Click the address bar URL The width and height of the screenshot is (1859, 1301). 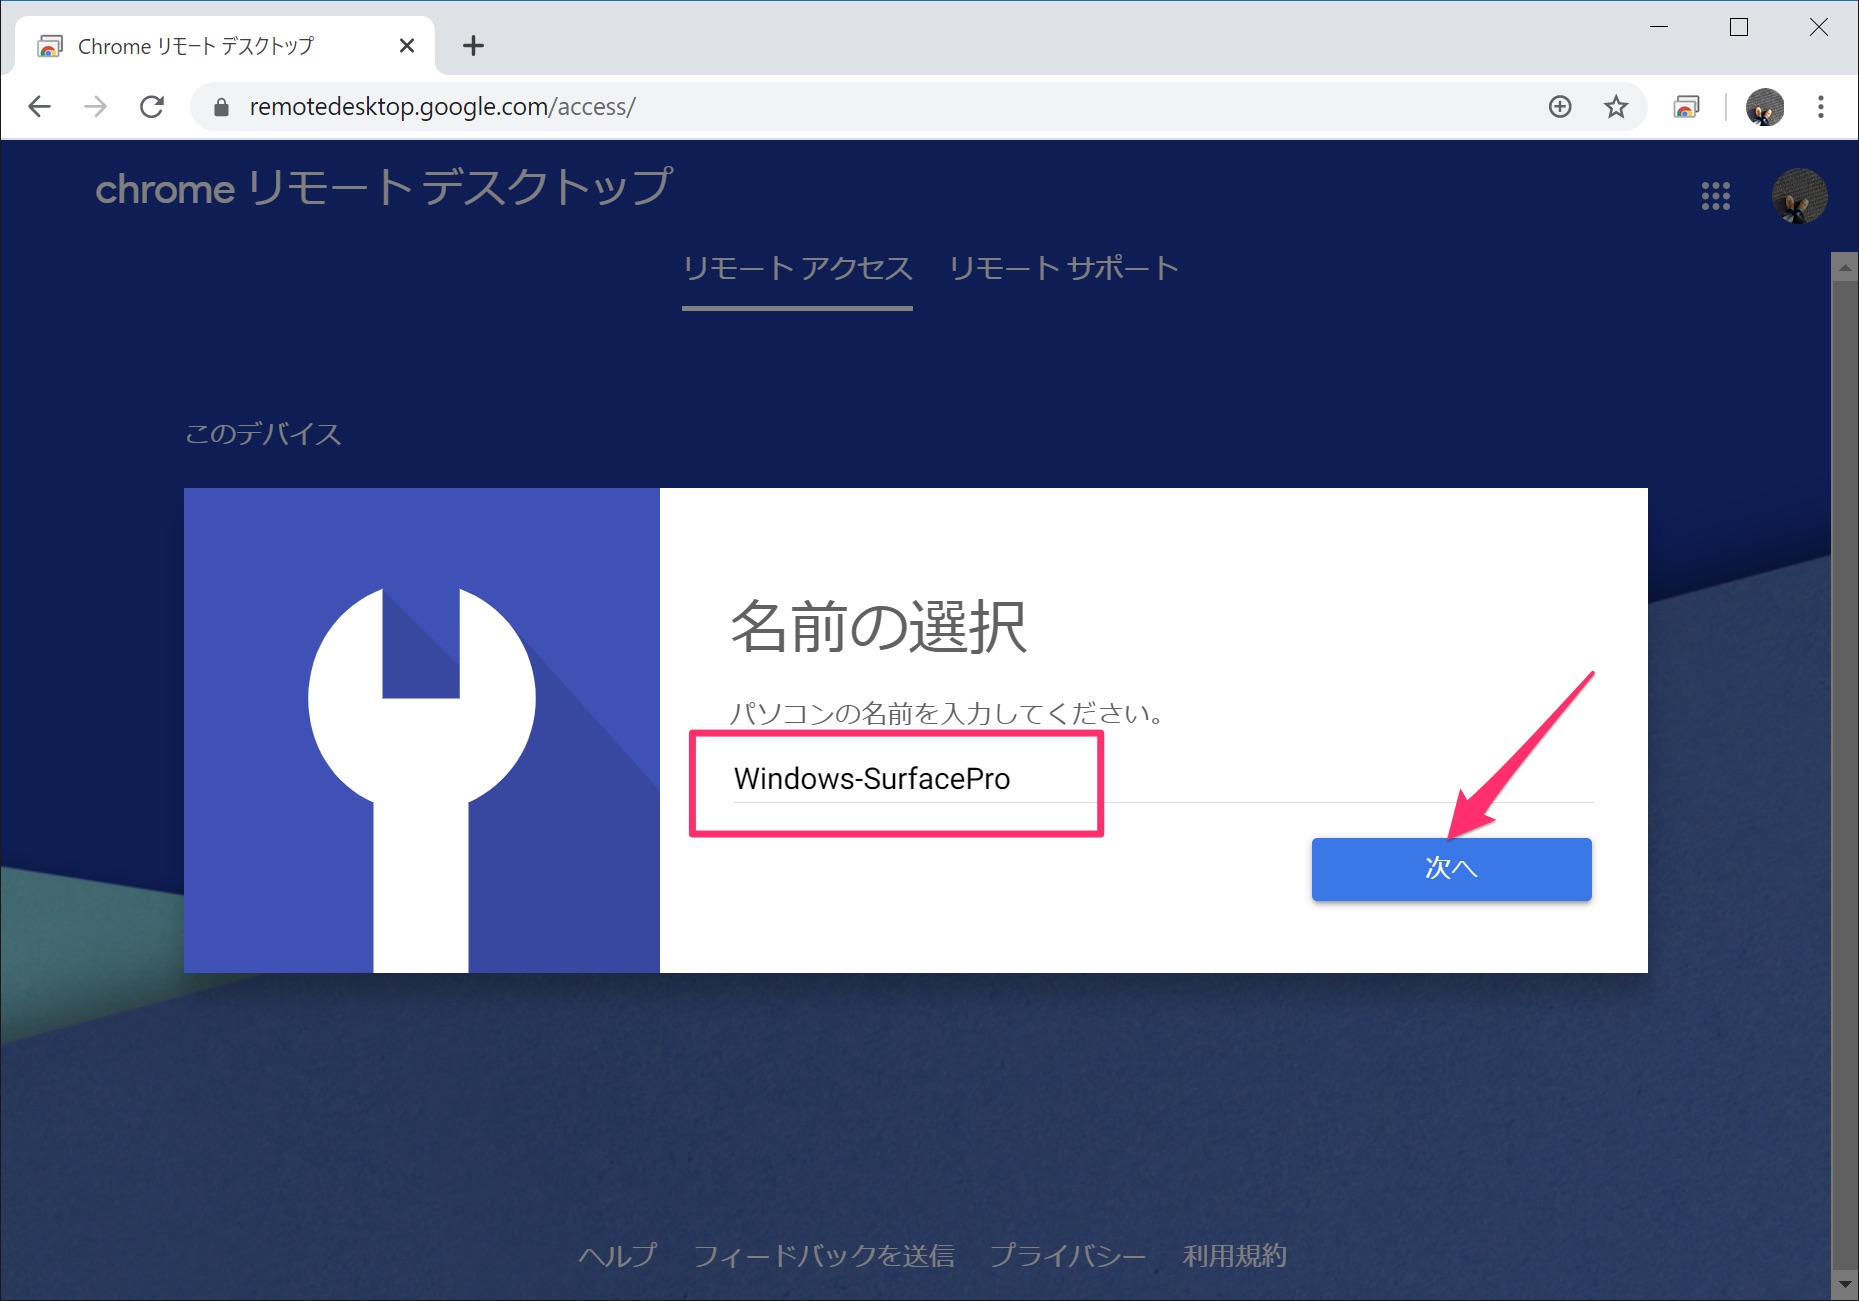442,107
